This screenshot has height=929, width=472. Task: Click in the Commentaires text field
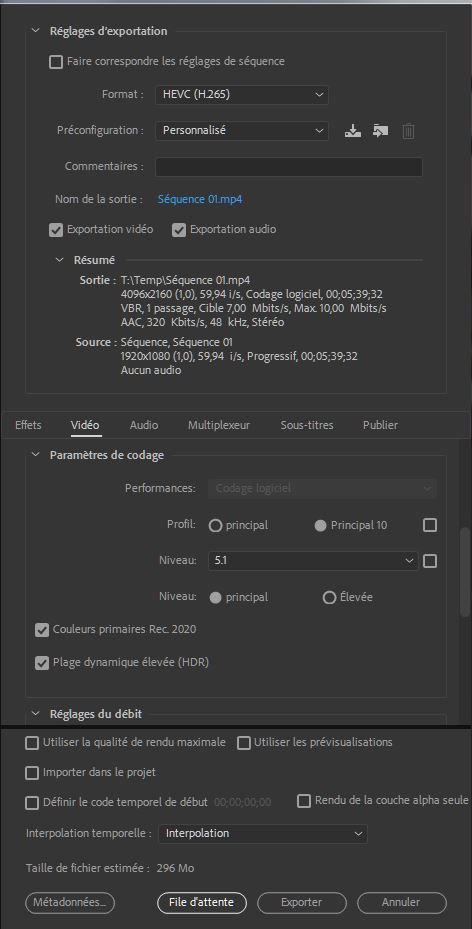coord(289,167)
